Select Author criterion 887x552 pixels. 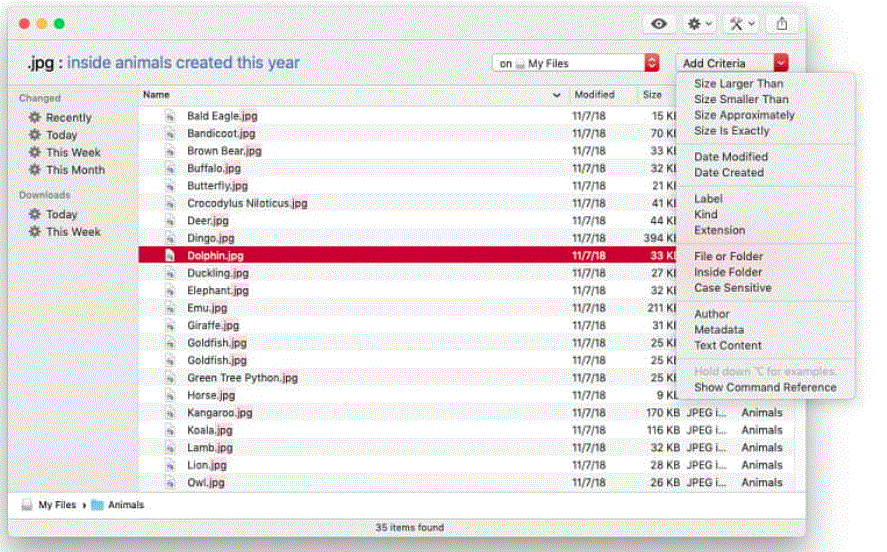(712, 314)
